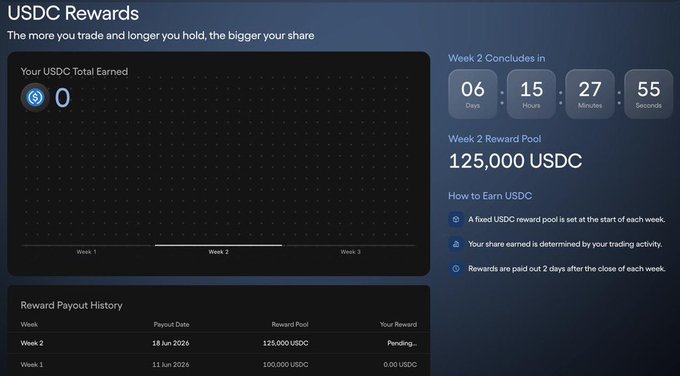
Task: Click the total earned value 0
Action: pos(62,98)
